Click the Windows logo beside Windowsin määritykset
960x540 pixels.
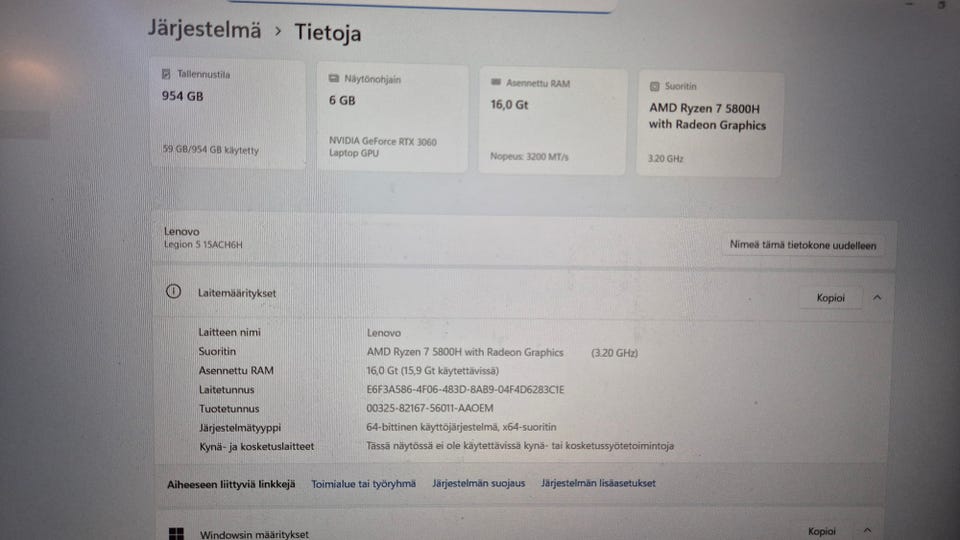click(176, 534)
